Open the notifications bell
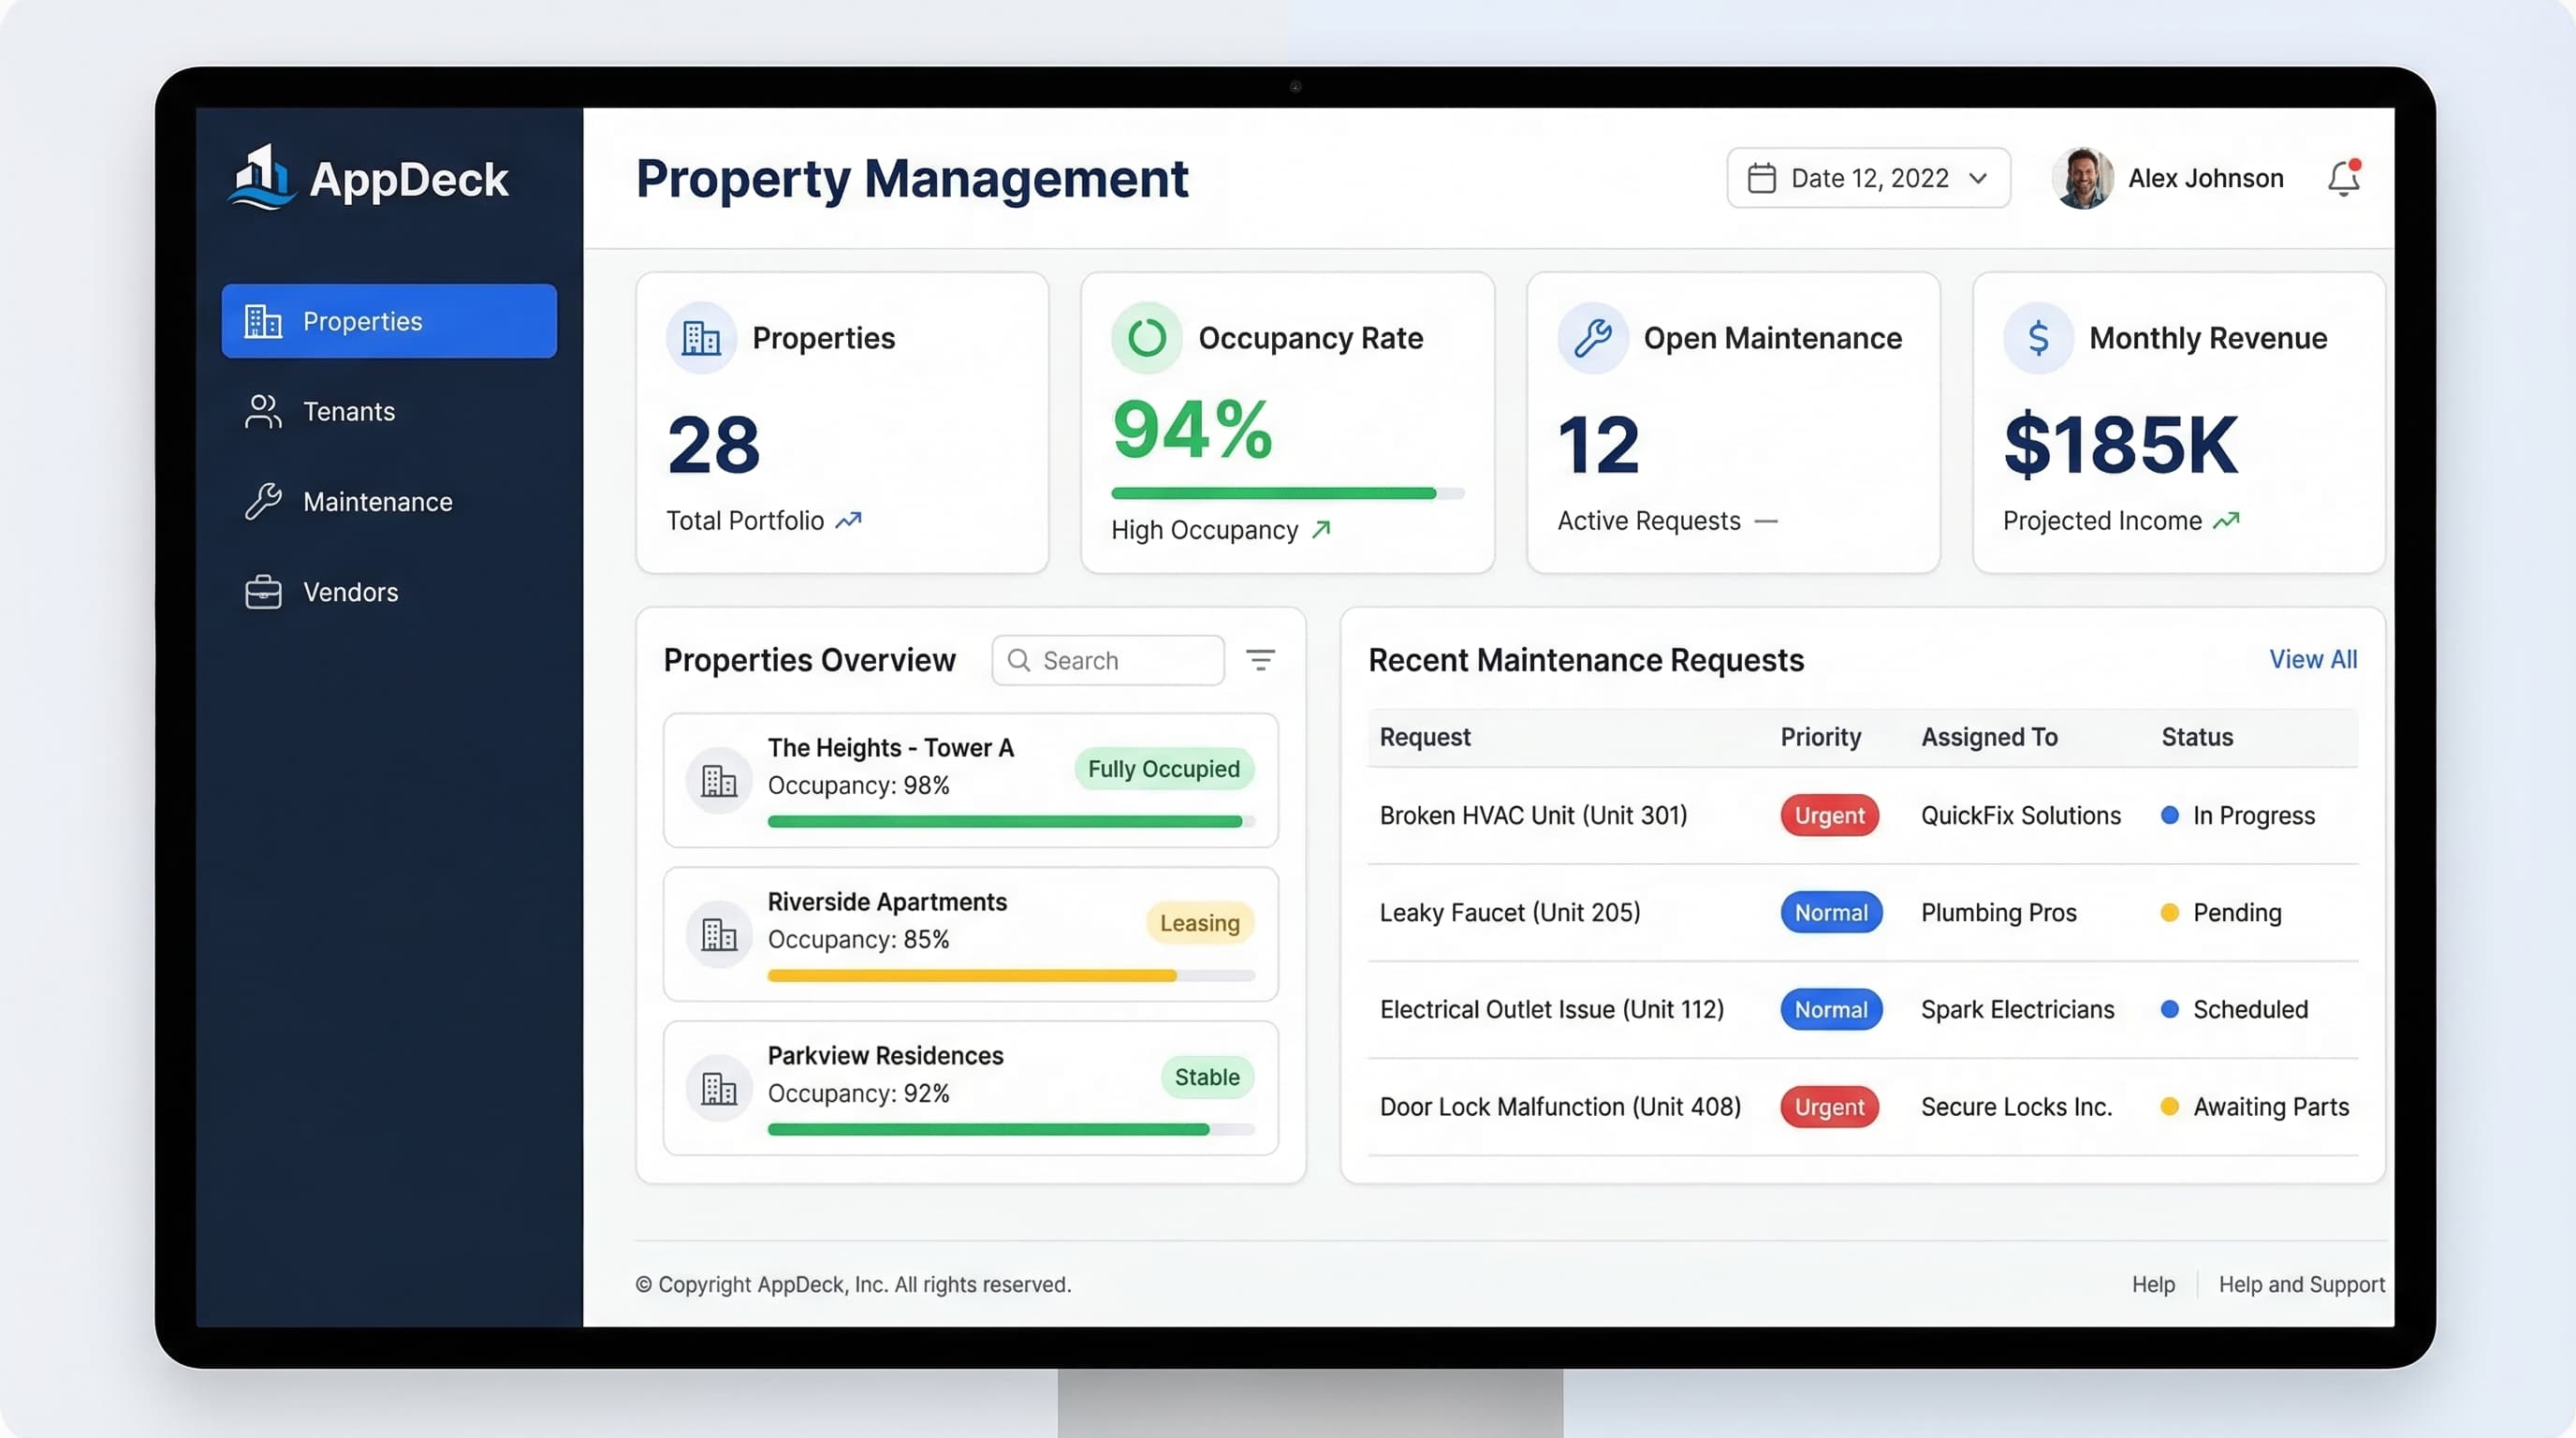Viewport: 2576px width, 1438px height. [x=2343, y=178]
